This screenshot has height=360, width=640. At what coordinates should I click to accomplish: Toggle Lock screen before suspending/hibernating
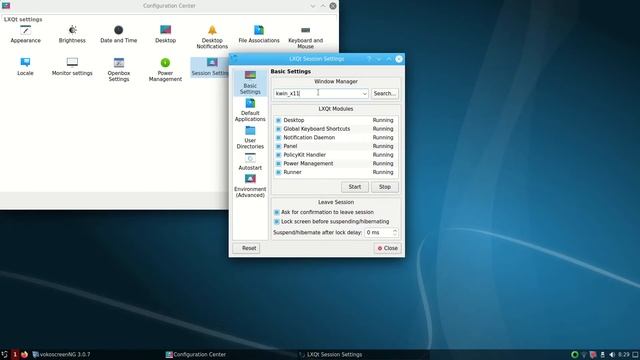click(x=277, y=222)
